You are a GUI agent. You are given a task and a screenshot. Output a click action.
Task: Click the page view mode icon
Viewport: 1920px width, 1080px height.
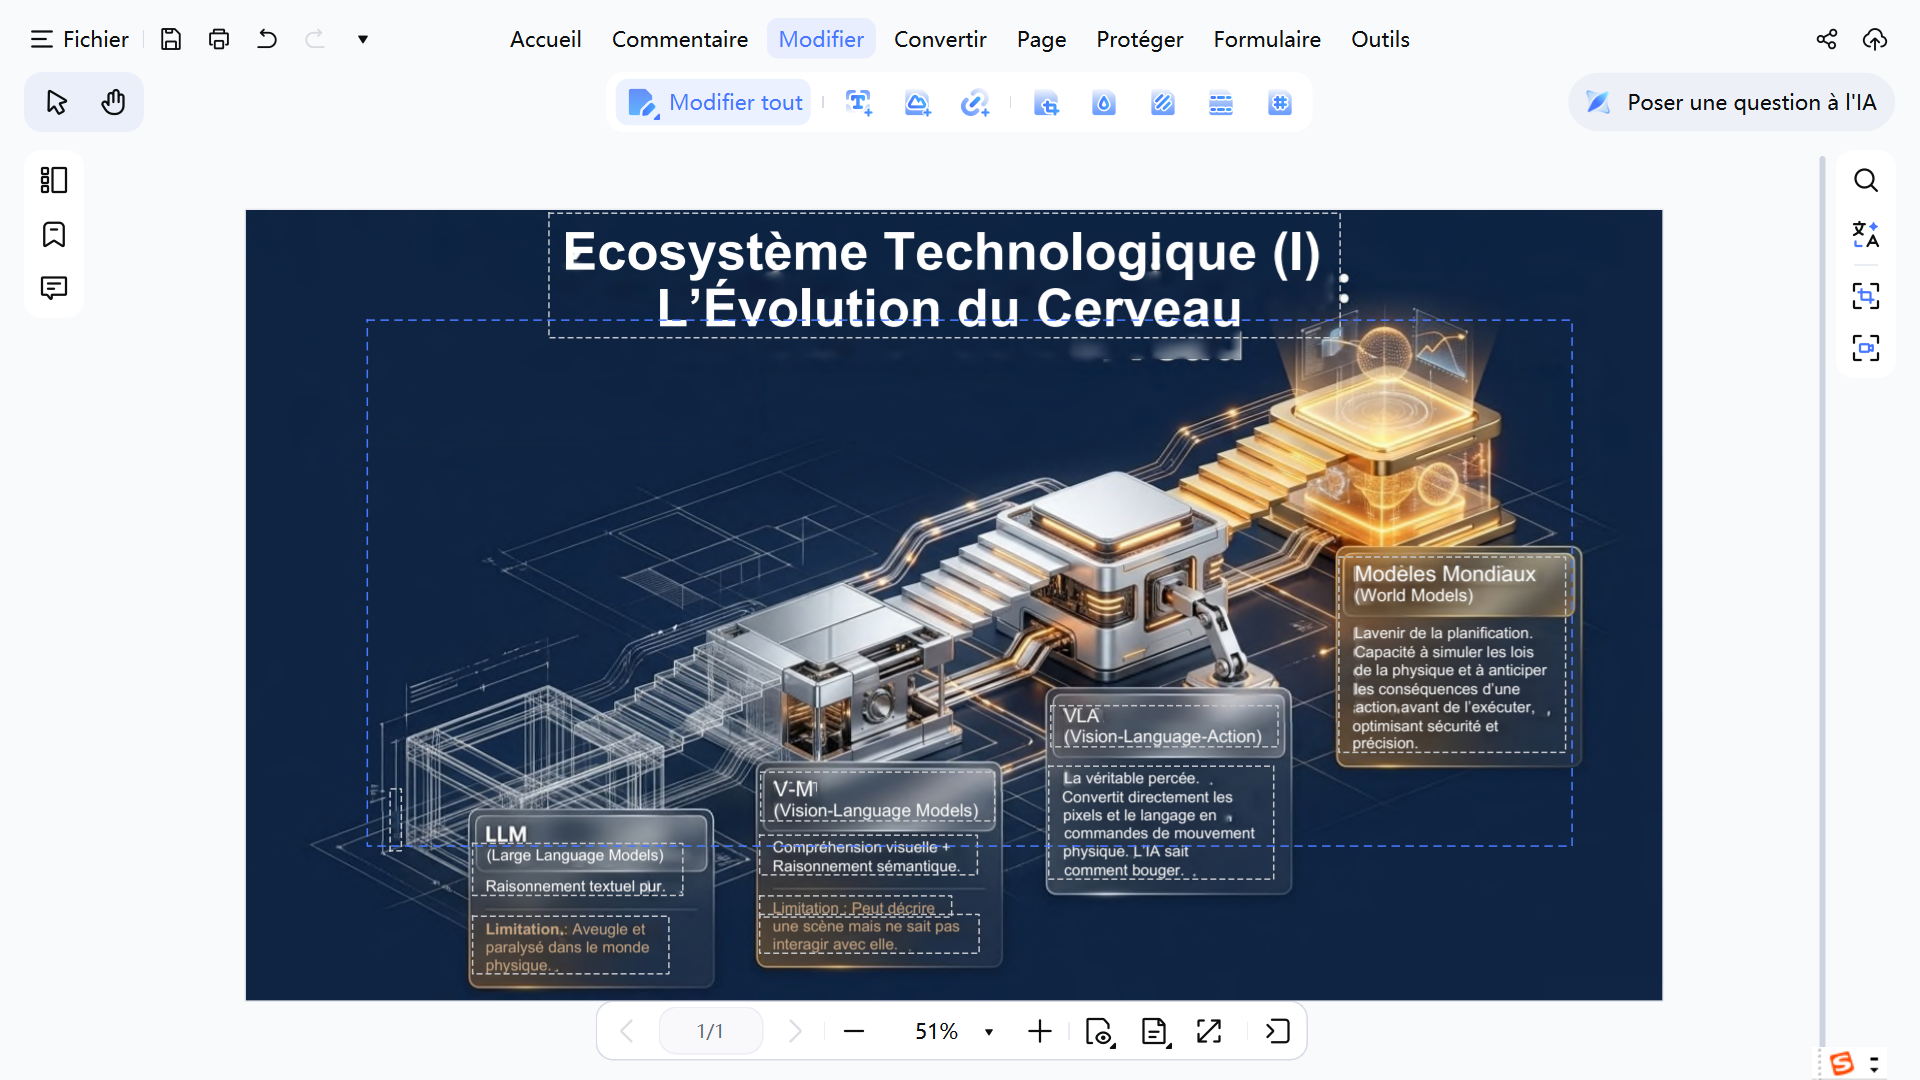[1100, 1031]
